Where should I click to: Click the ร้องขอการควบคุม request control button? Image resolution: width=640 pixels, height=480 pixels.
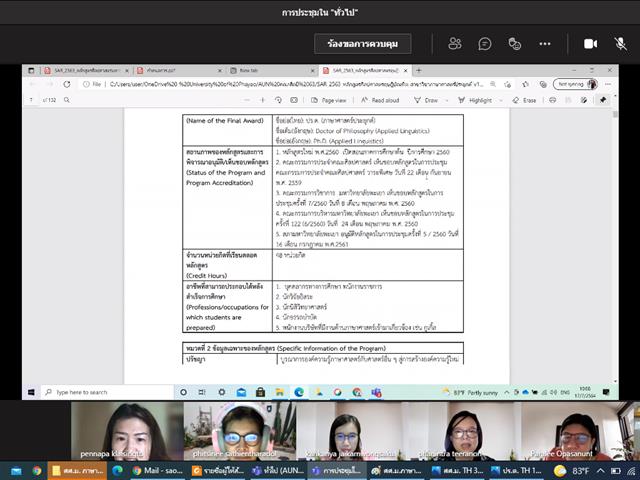[x=362, y=44]
